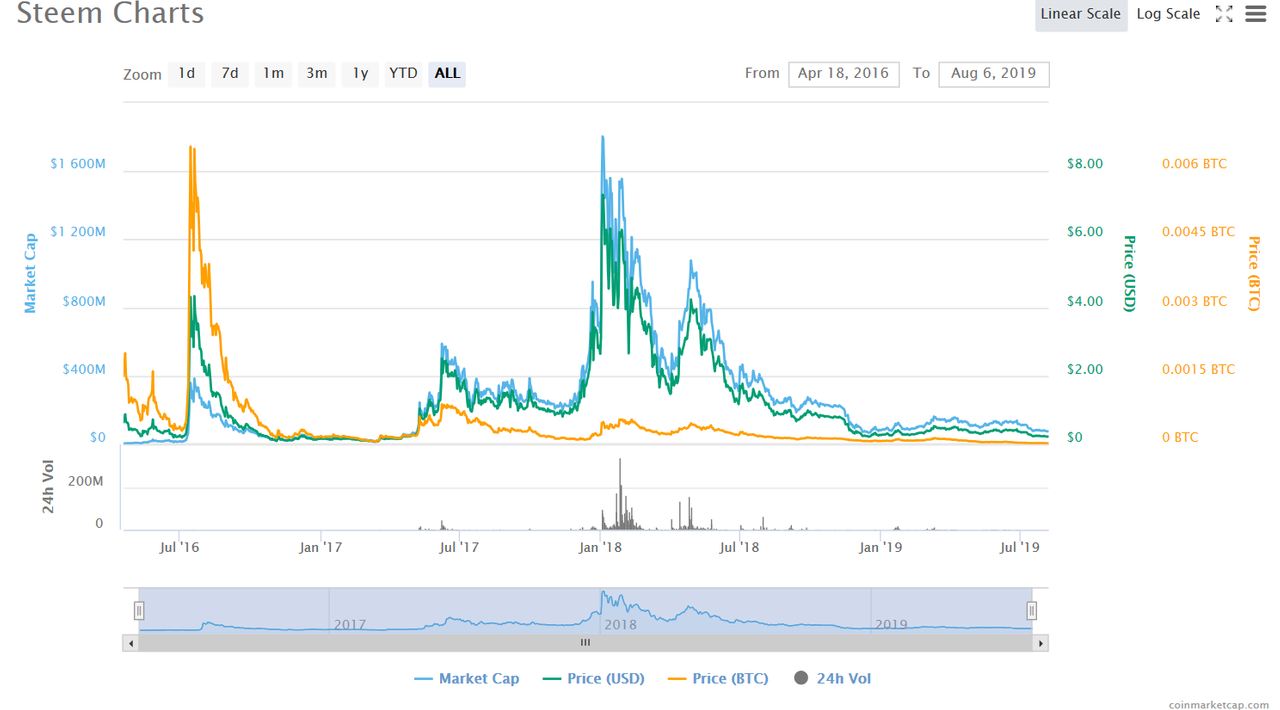The width and height of the screenshot is (1280, 710).
Task: Click the horizontal scrollbar thumb
Action: click(x=586, y=643)
